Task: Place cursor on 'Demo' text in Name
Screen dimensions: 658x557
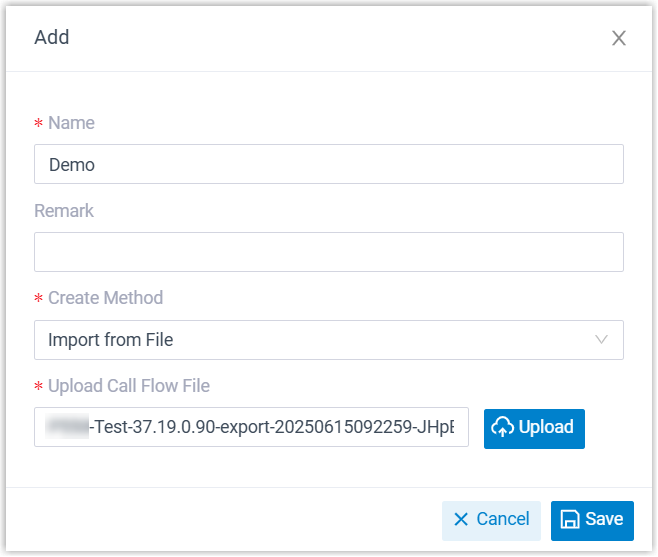Action: [72, 165]
